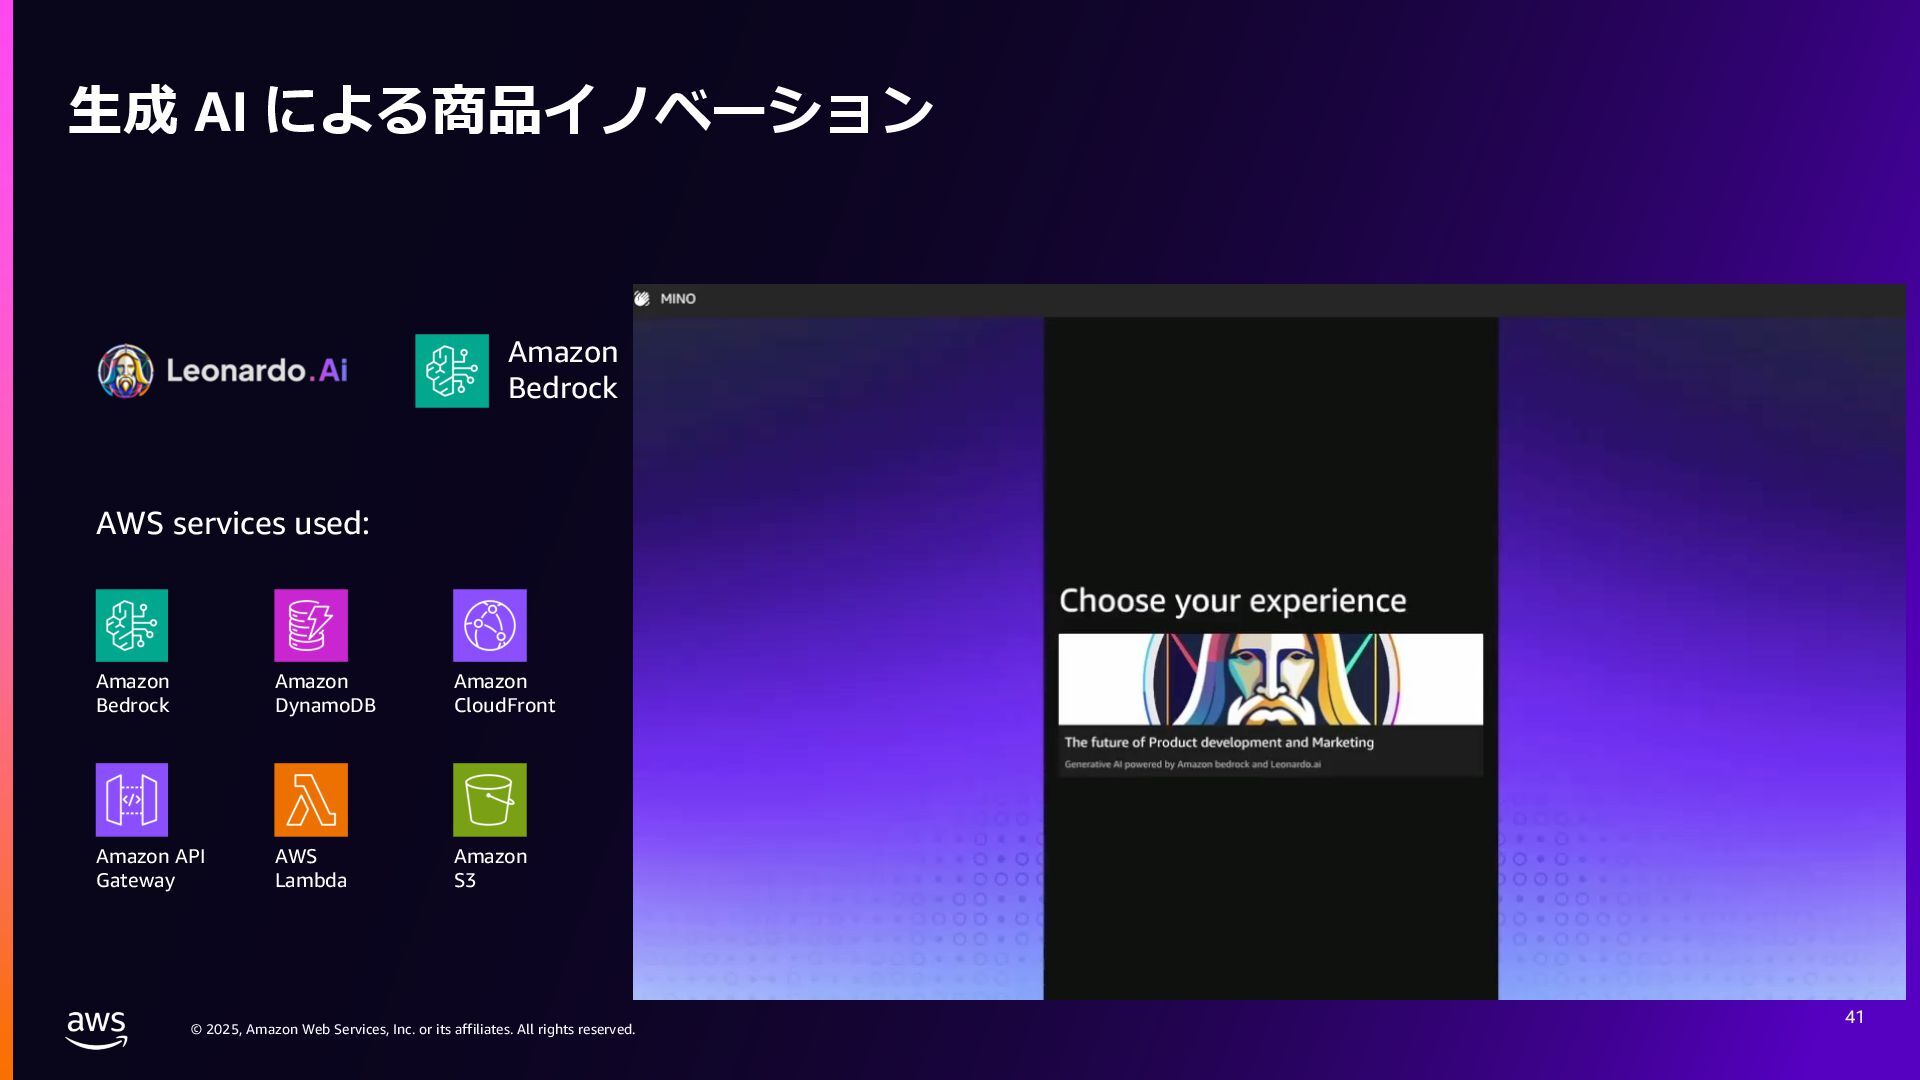
Task: Select the Amazon API Gateway icon
Action: click(x=132, y=799)
